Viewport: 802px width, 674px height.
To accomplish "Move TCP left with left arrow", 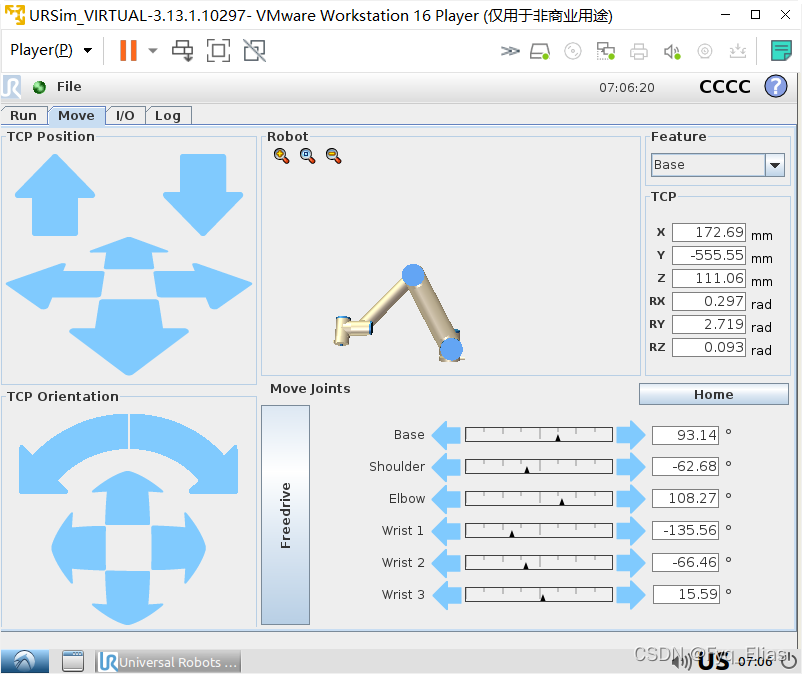I will click(x=55, y=285).
